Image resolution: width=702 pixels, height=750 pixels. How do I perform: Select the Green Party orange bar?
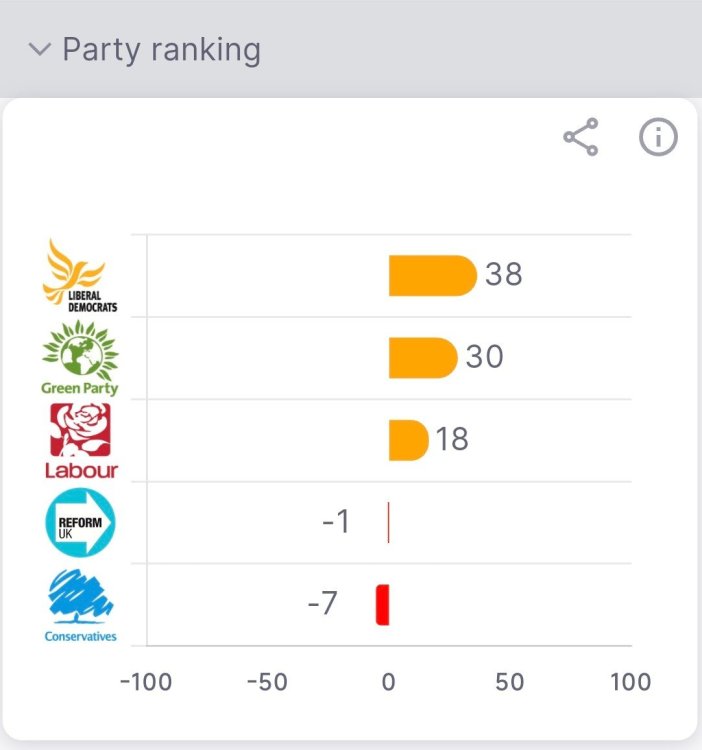422,358
